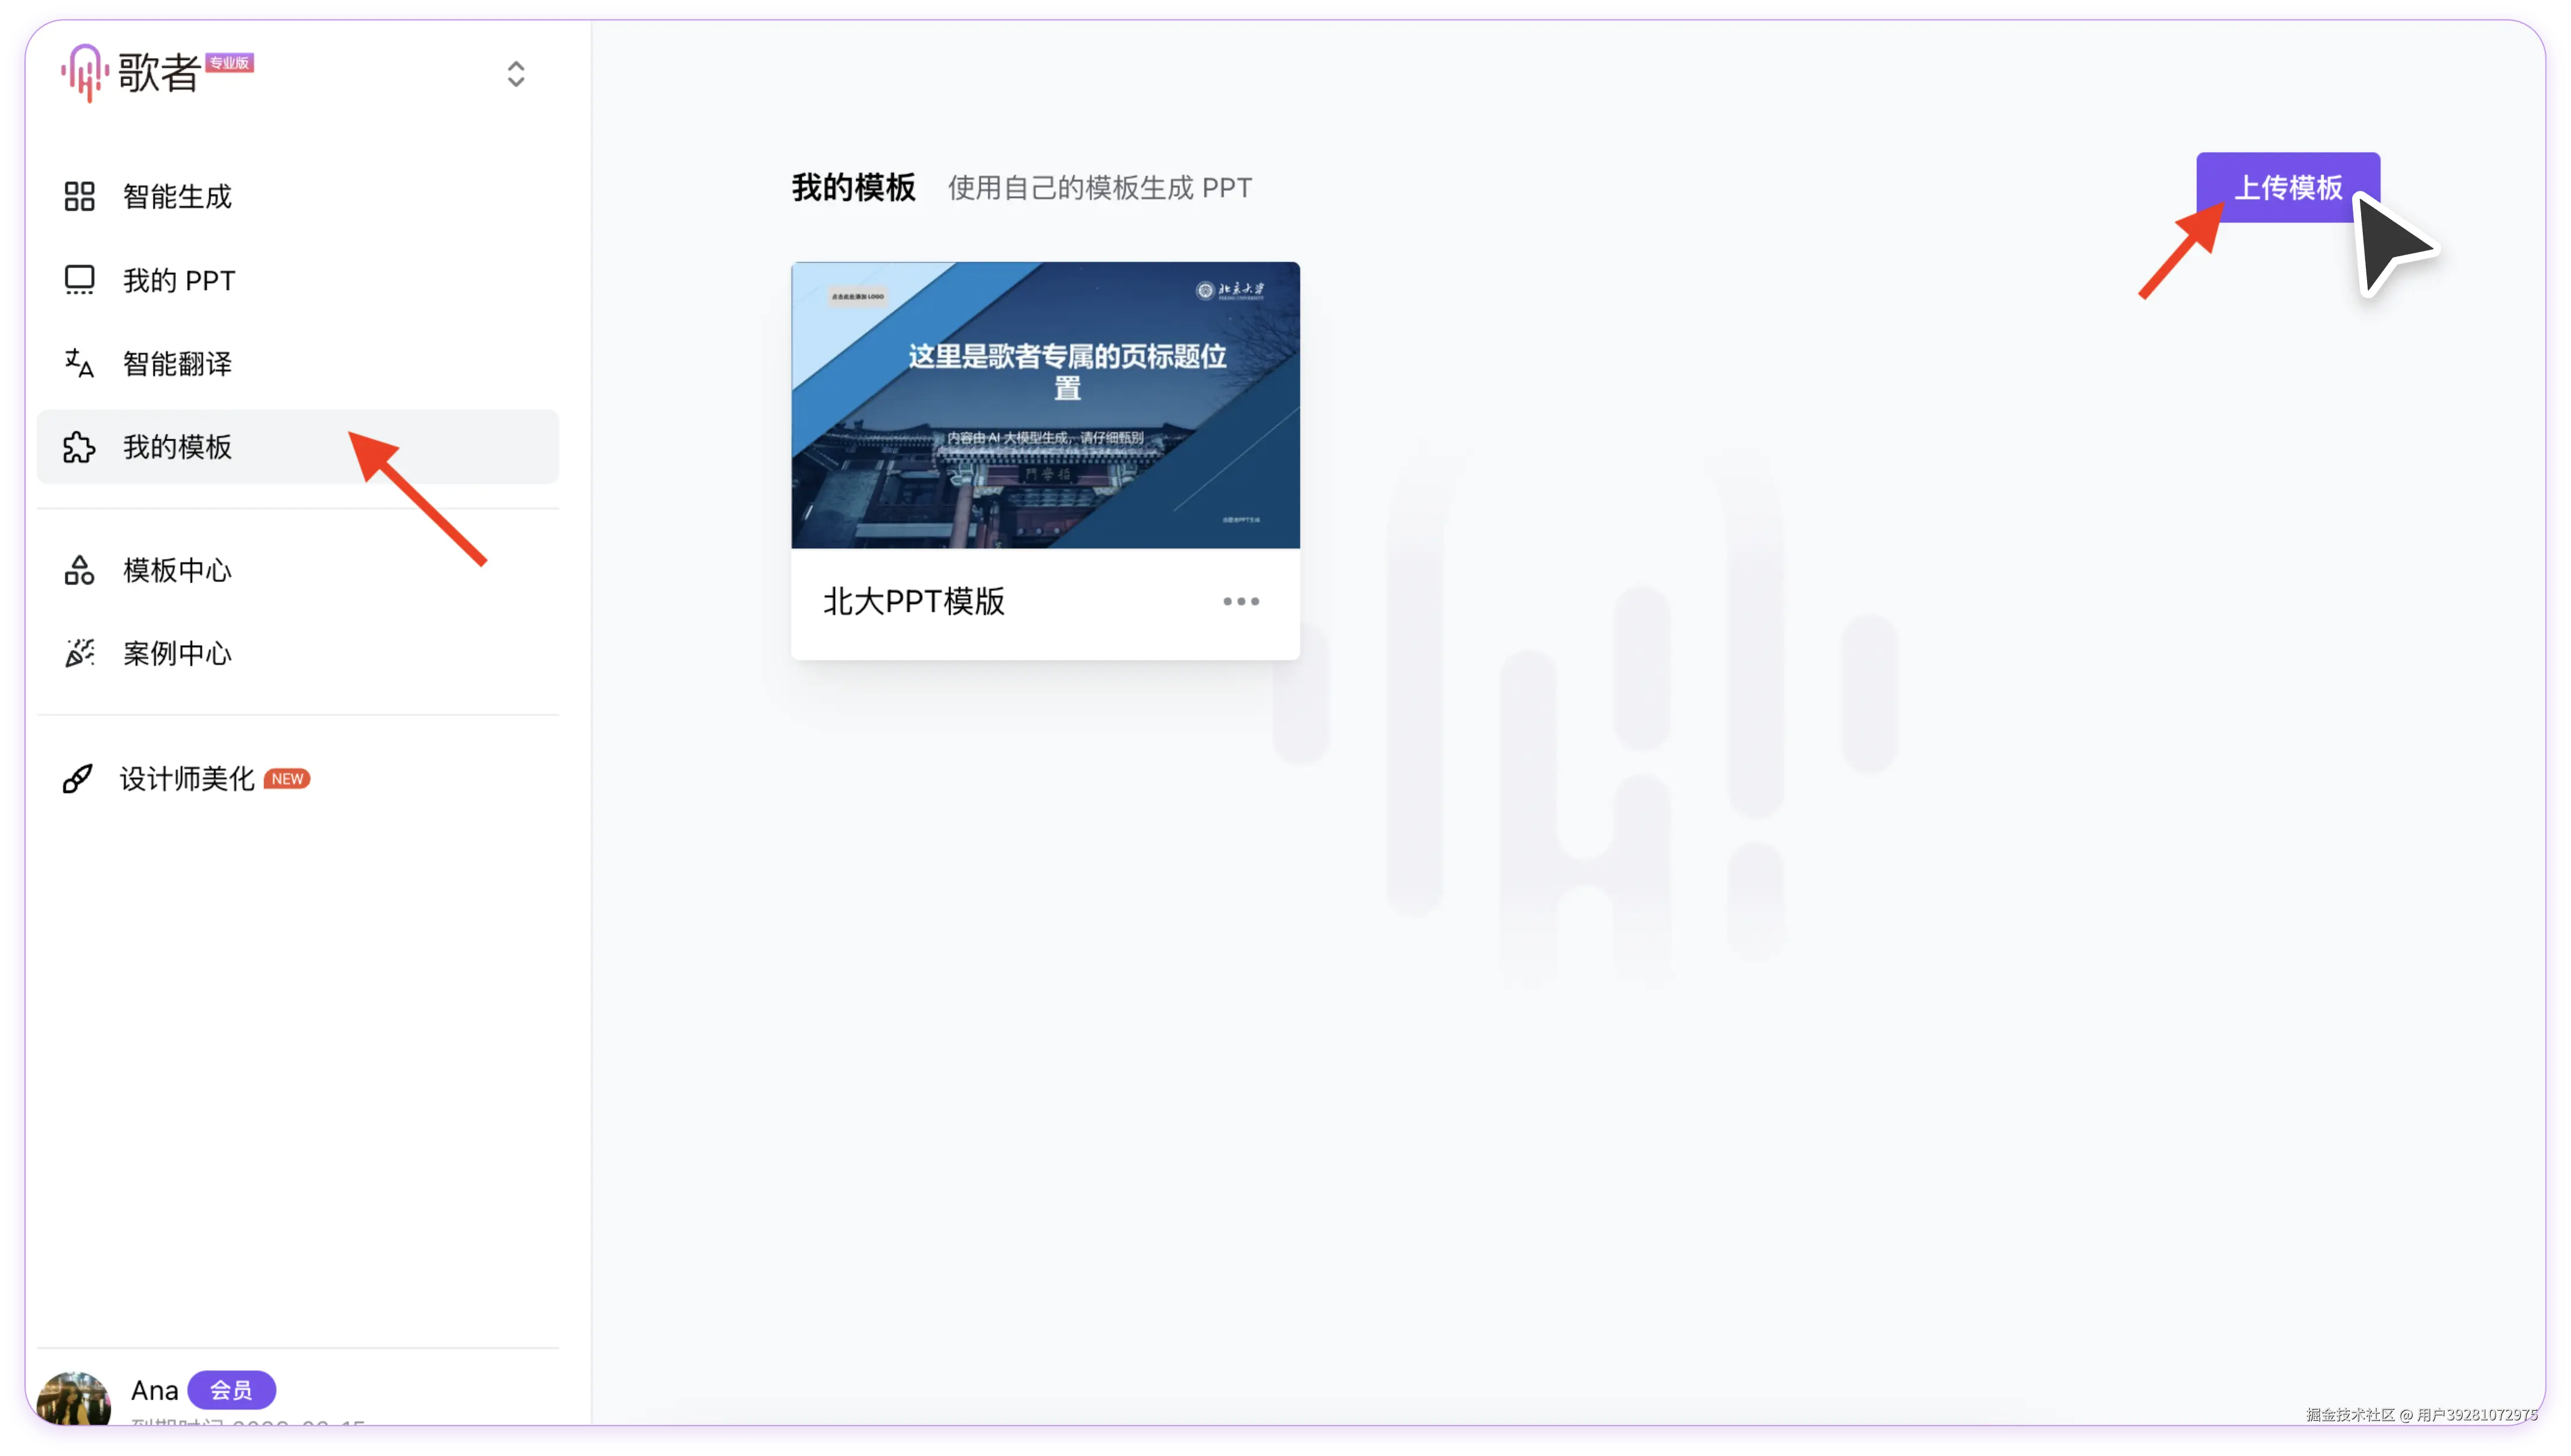This screenshot has height=1456, width=2571.
Task: Click the 智能翻译 translate icon
Action: [79, 363]
